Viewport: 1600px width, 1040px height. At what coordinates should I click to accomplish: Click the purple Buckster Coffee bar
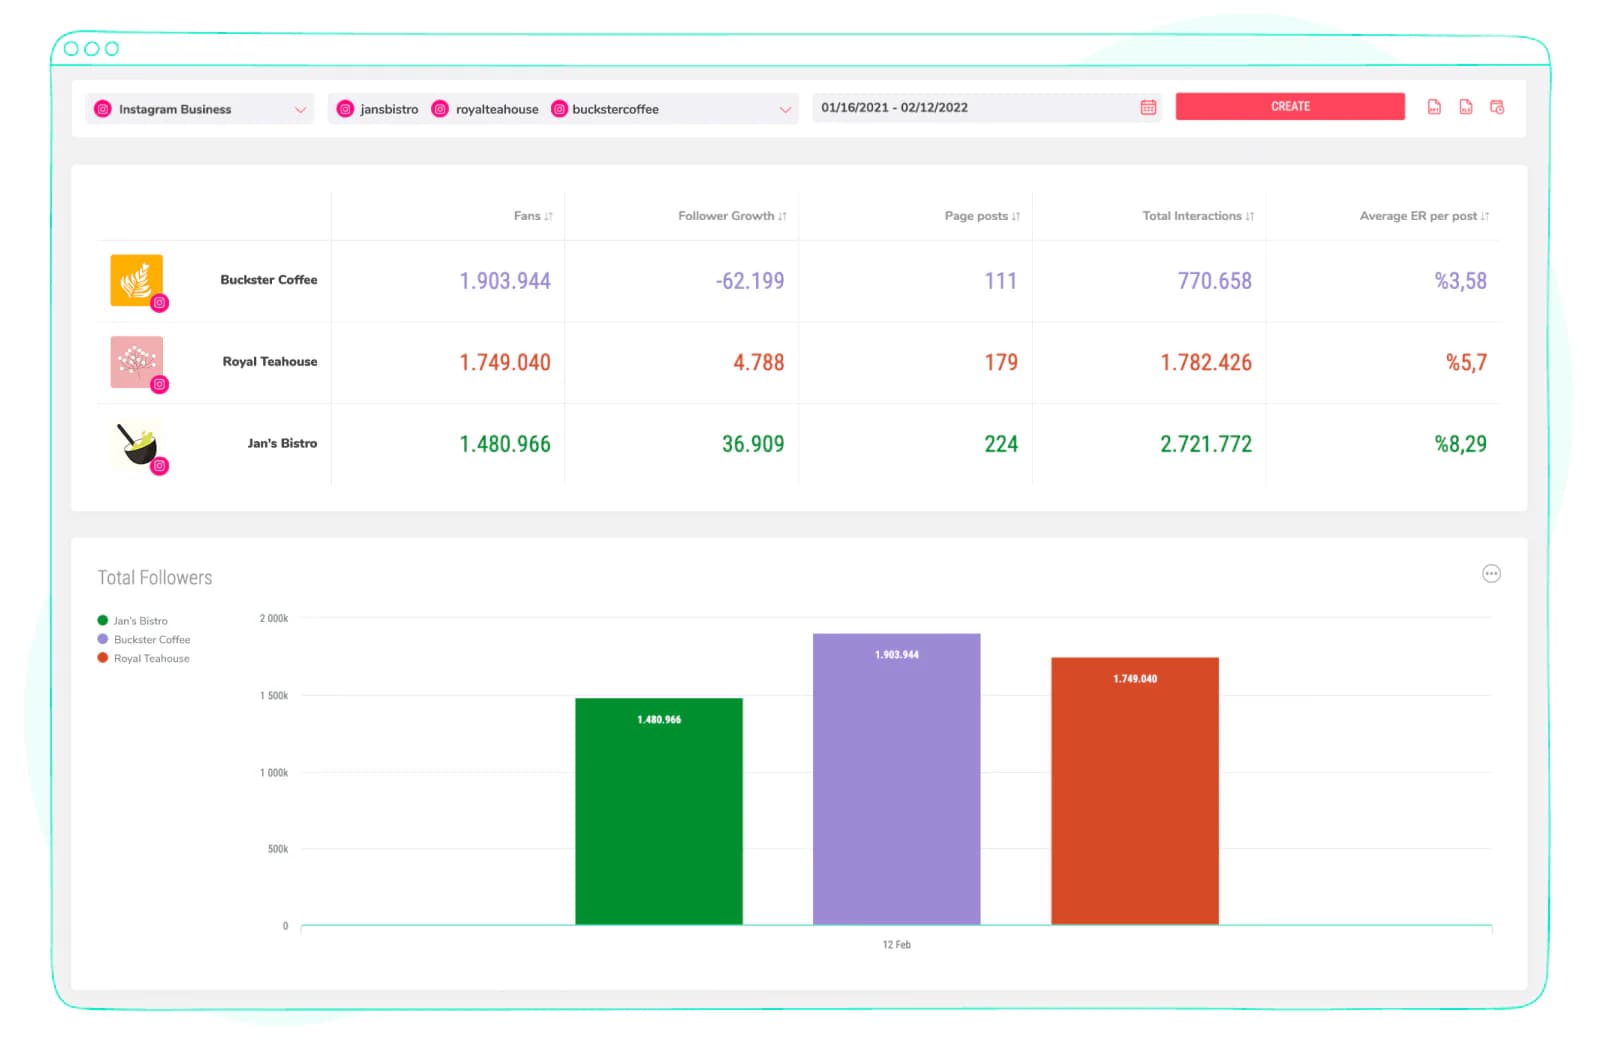pyautogui.click(x=897, y=779)
